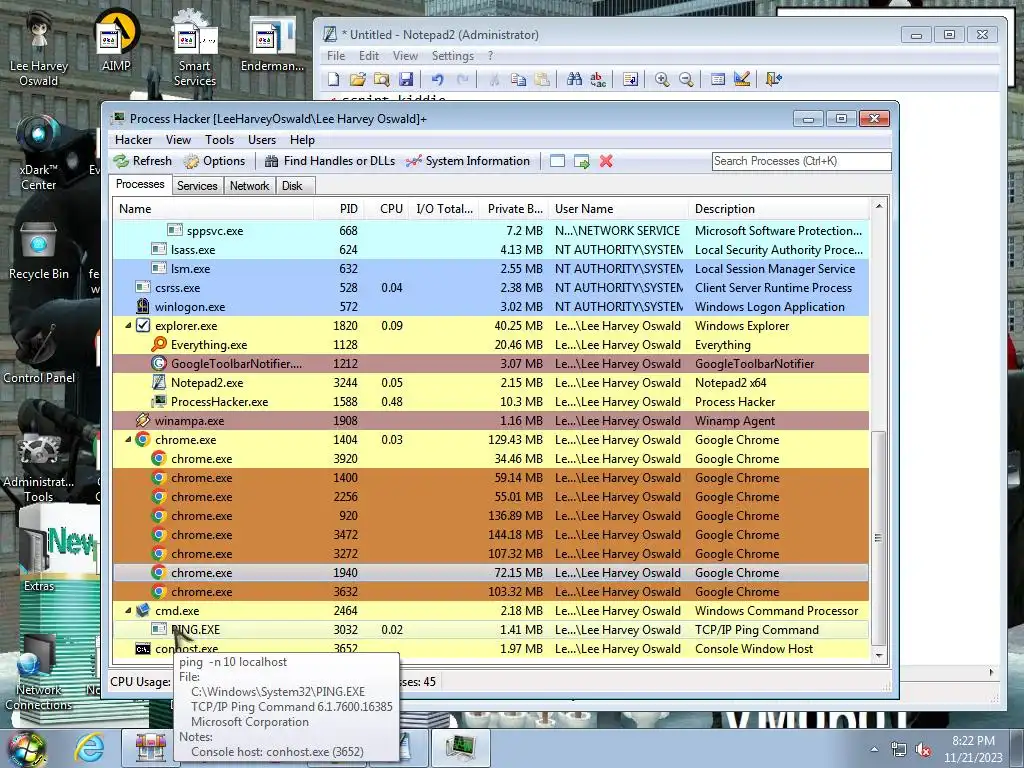Click the Exit door icon in Notepad2
This screenshot has height=768, width=1024.
coord(774,80)
